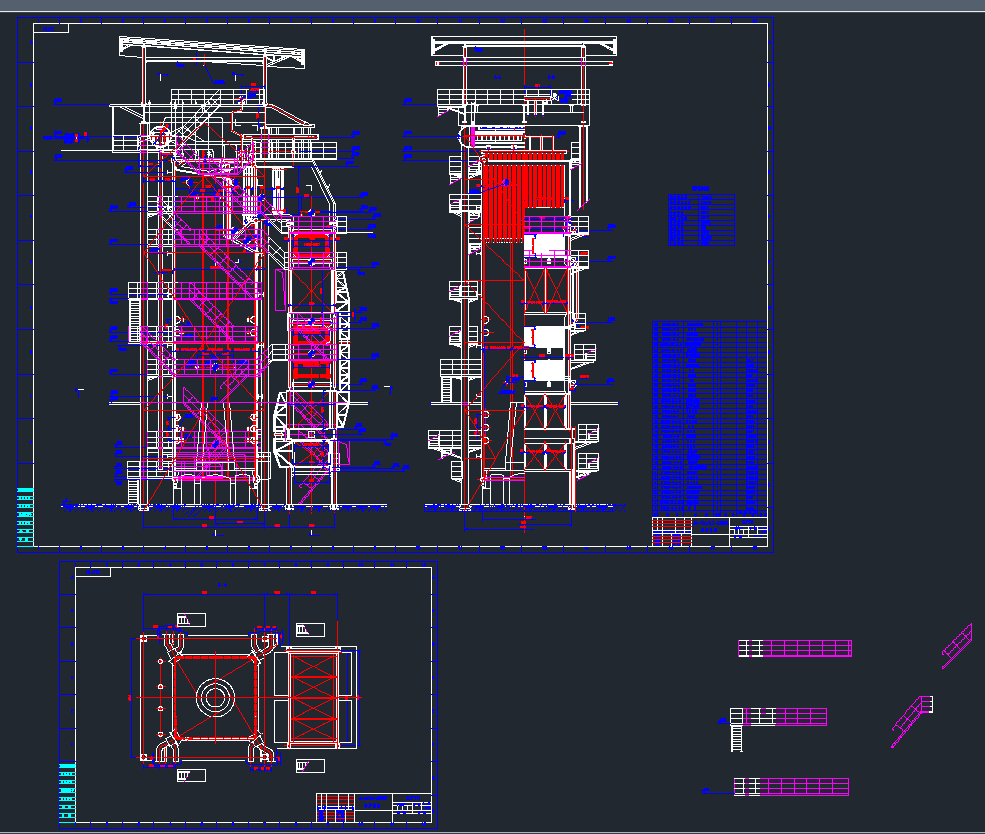Select the topmost magenta platform detail

tap(795, 648)
